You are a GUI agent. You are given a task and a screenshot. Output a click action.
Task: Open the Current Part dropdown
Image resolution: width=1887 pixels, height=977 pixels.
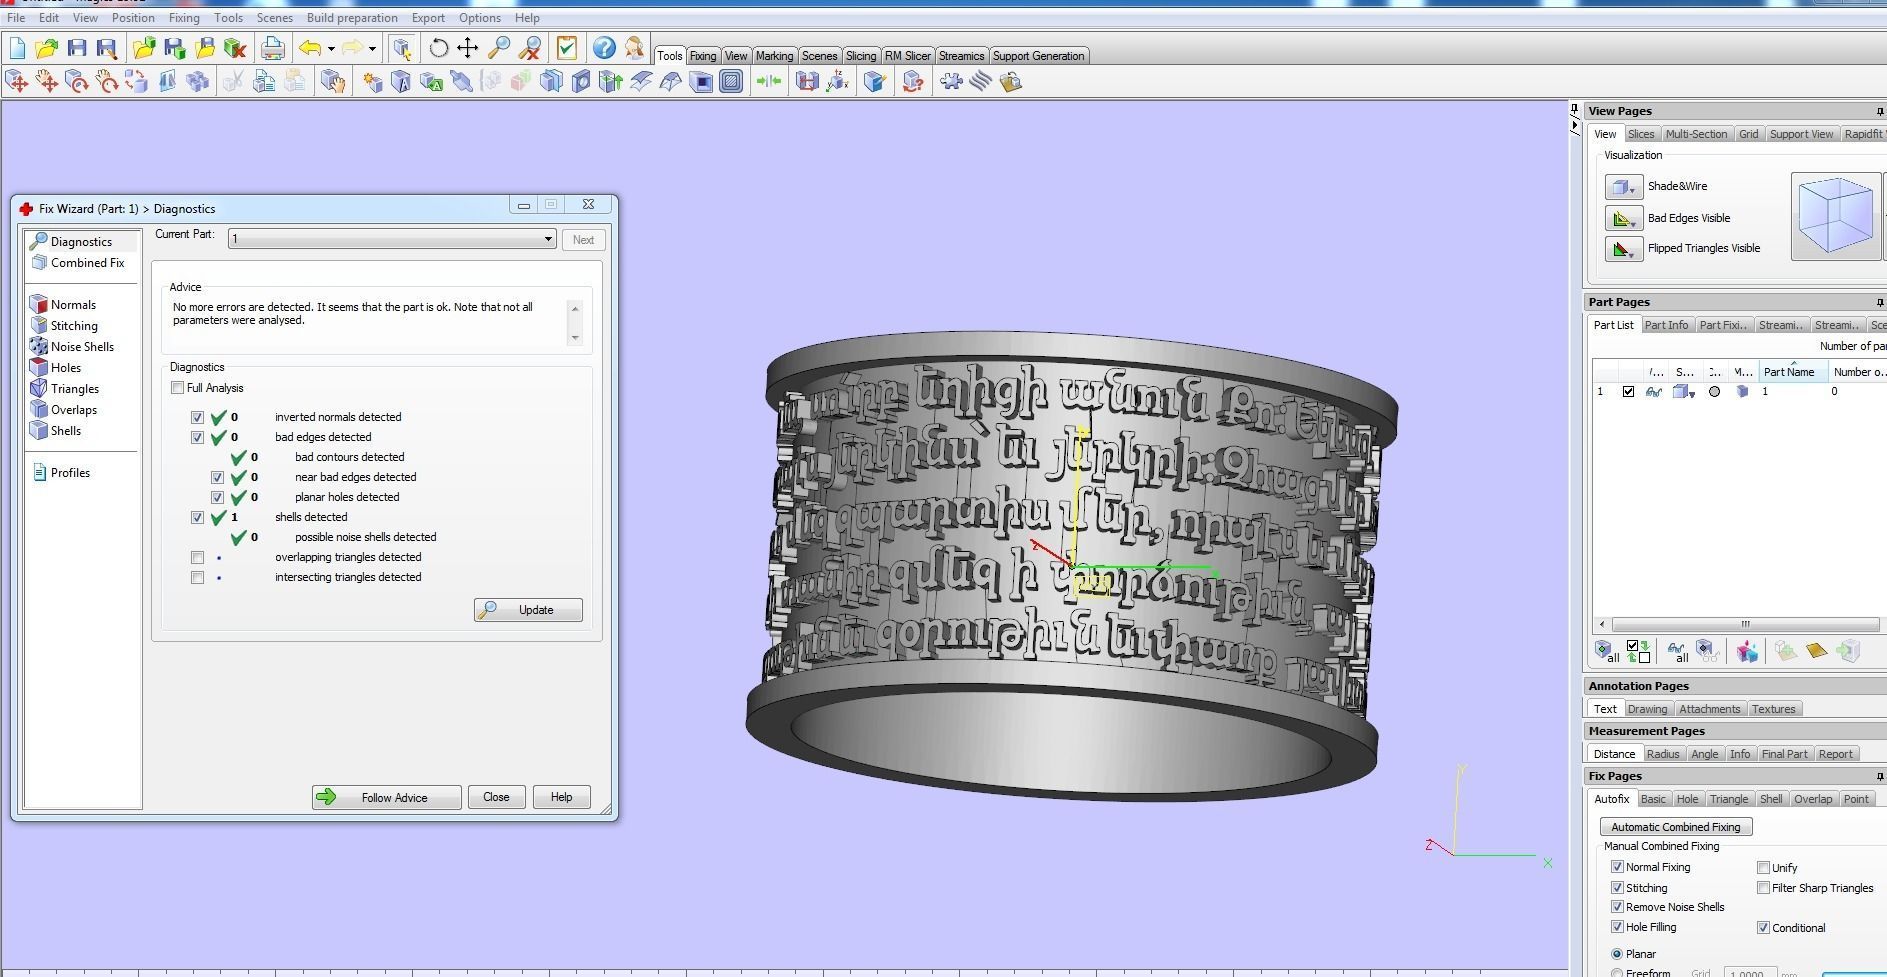pyautogui.click(x=391, y=239)
